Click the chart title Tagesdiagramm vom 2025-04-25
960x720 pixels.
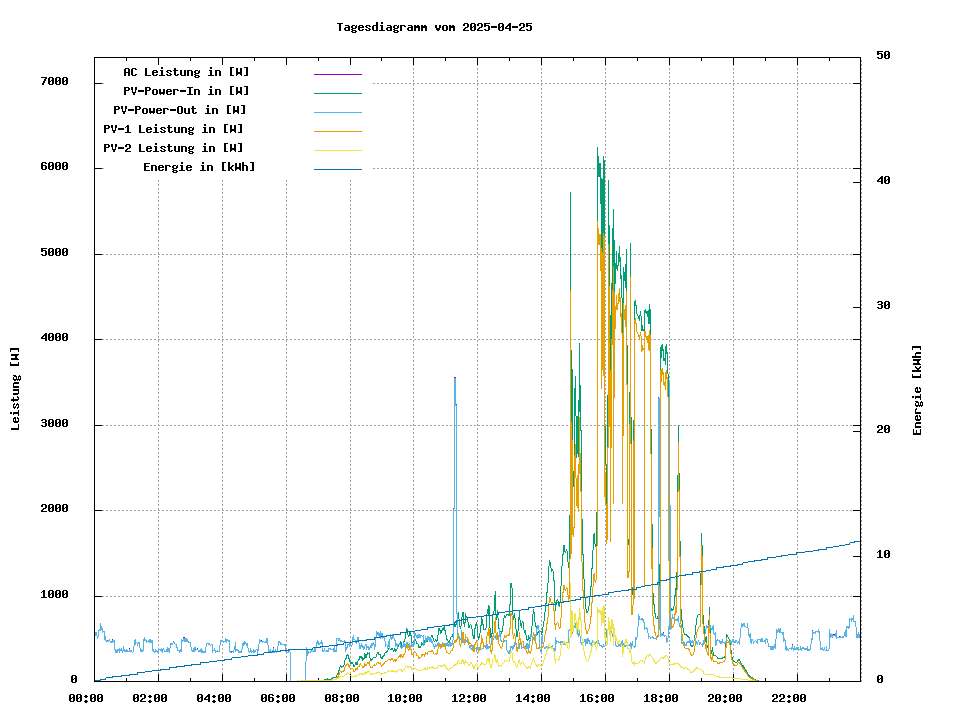434,27
